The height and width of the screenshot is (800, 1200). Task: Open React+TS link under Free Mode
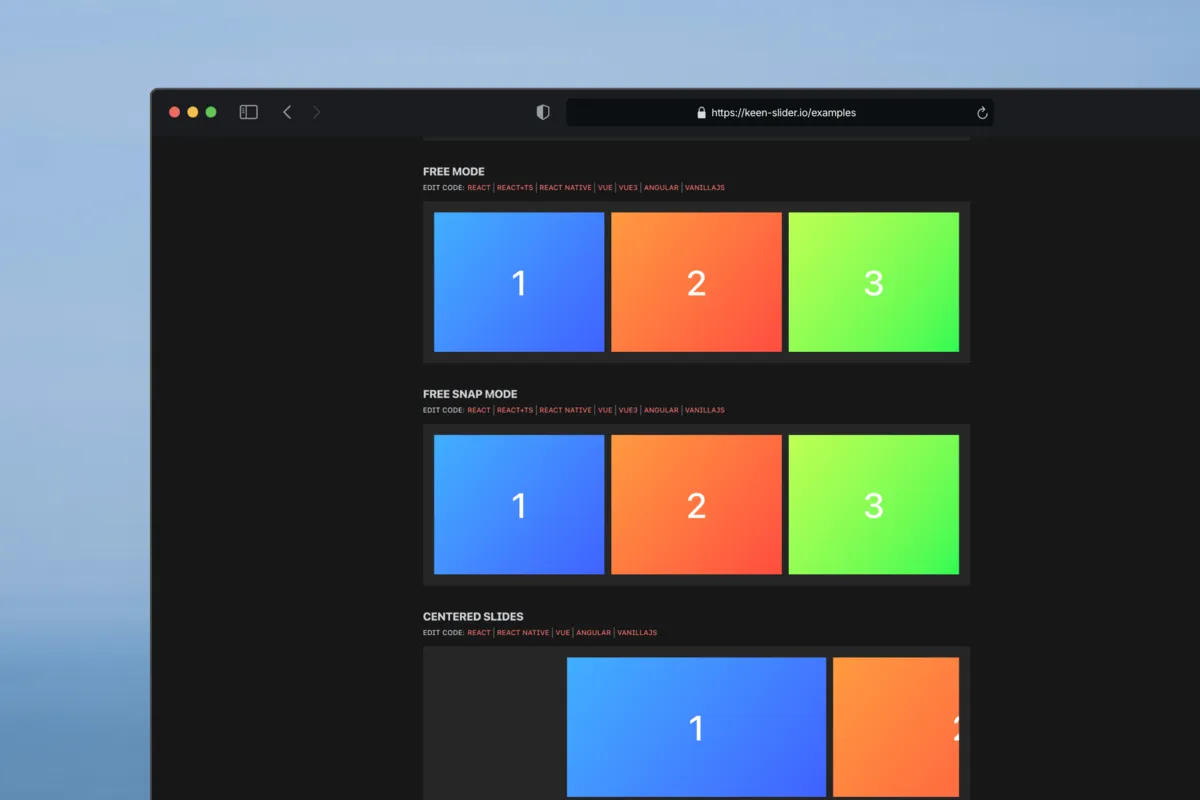click(515, 188)
